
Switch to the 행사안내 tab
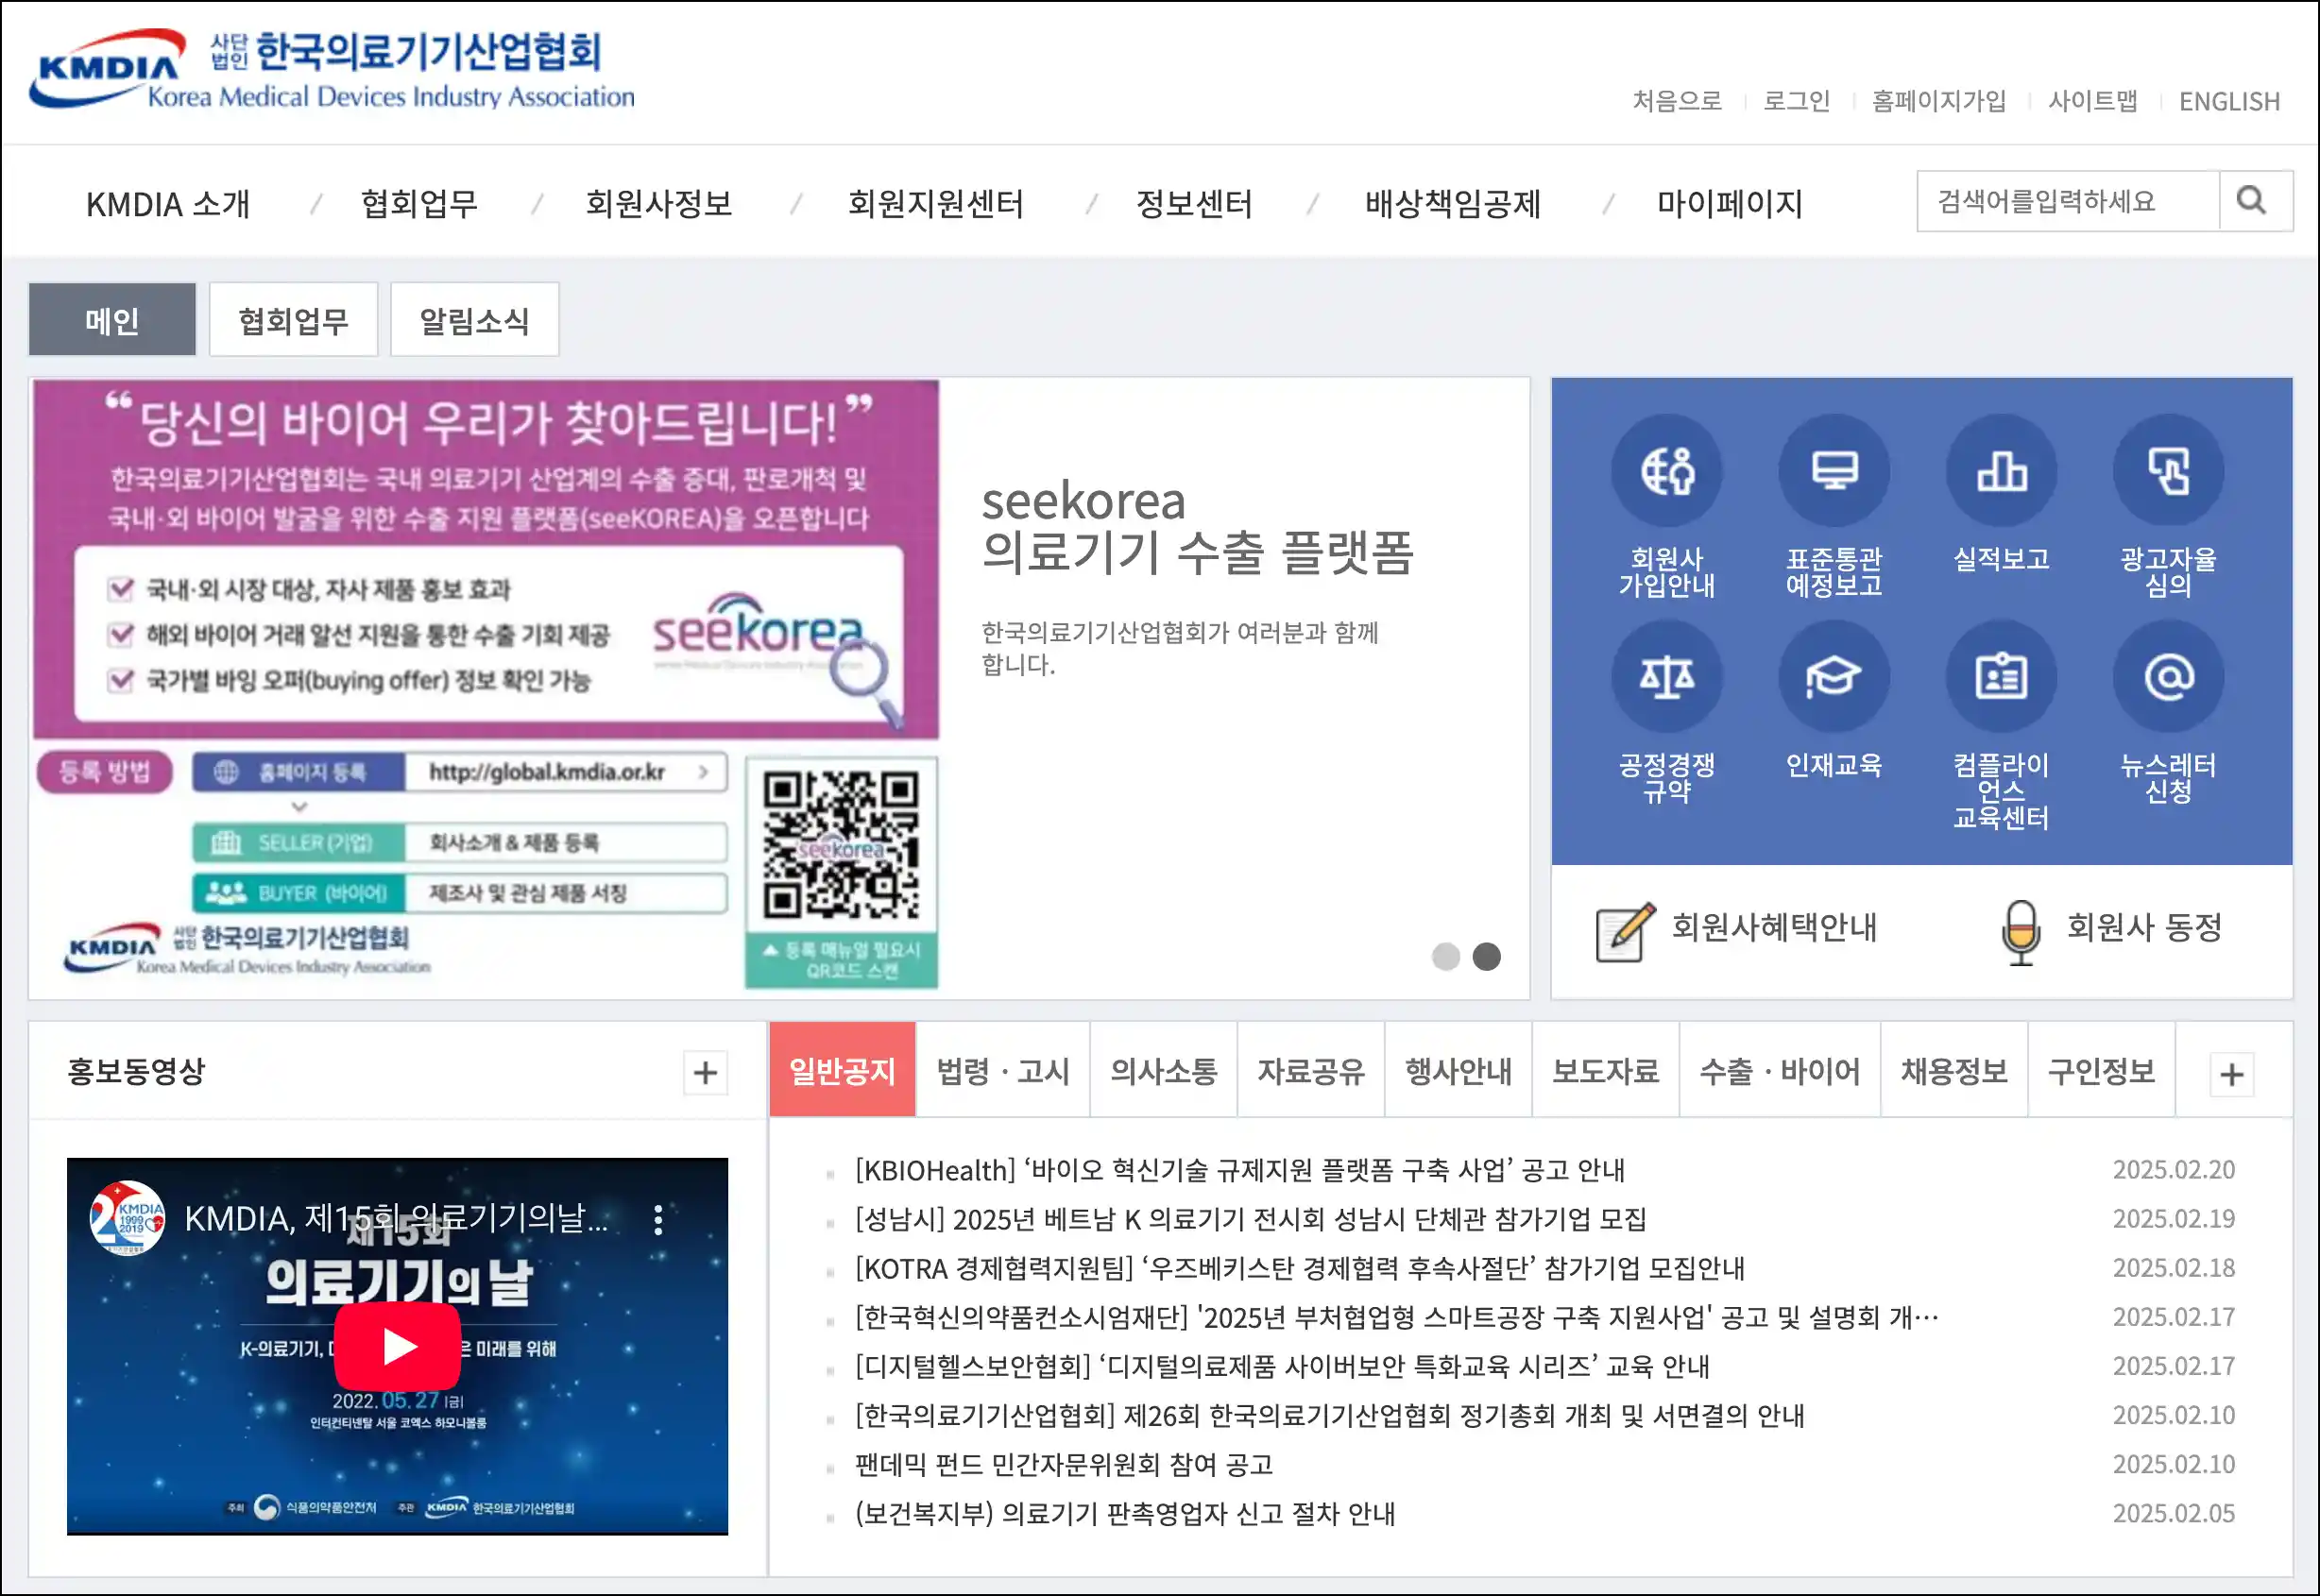tap(1458, 1070)
